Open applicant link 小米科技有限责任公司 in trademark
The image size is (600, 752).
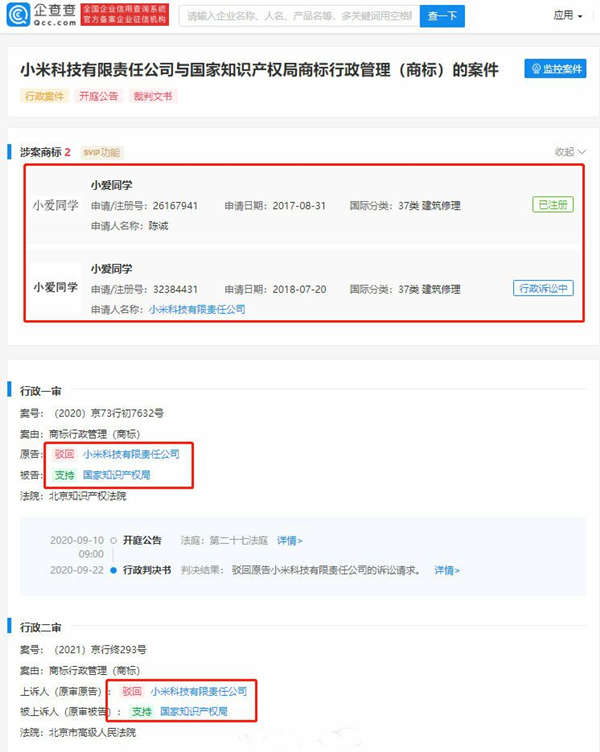coord(197,309)
